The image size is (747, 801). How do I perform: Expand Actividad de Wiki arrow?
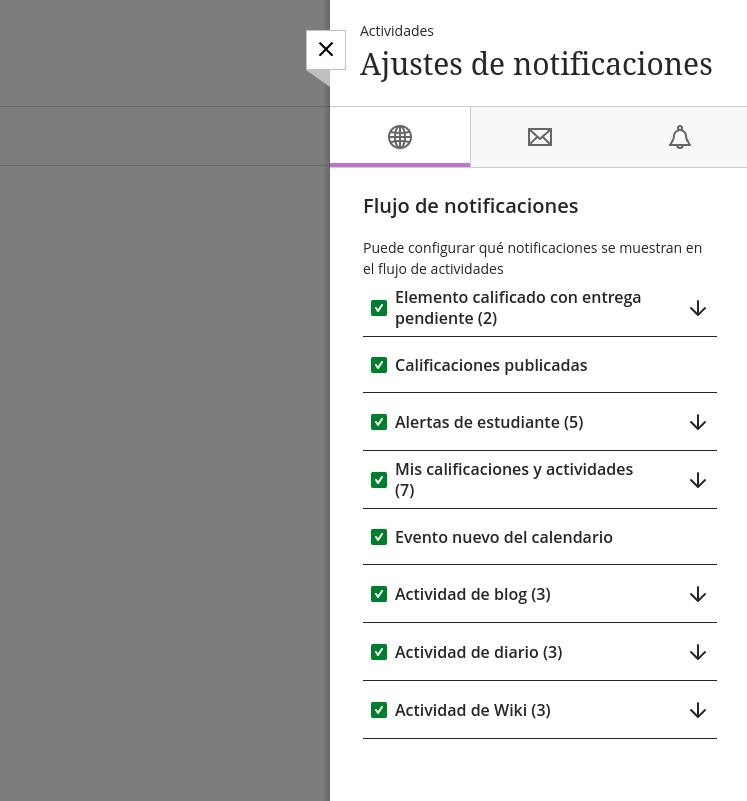(697, 711)
